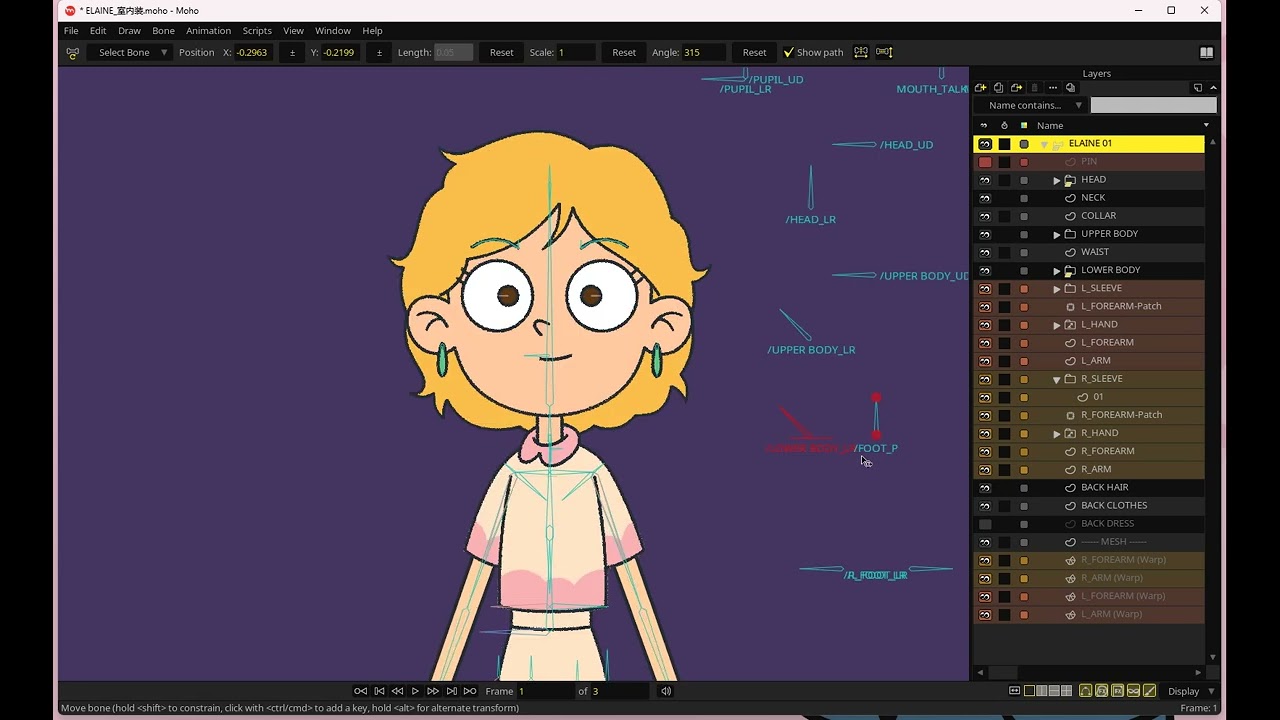Hide the NECK layer
Screen dimensions: 1280x720
click(x=985, y=198)
